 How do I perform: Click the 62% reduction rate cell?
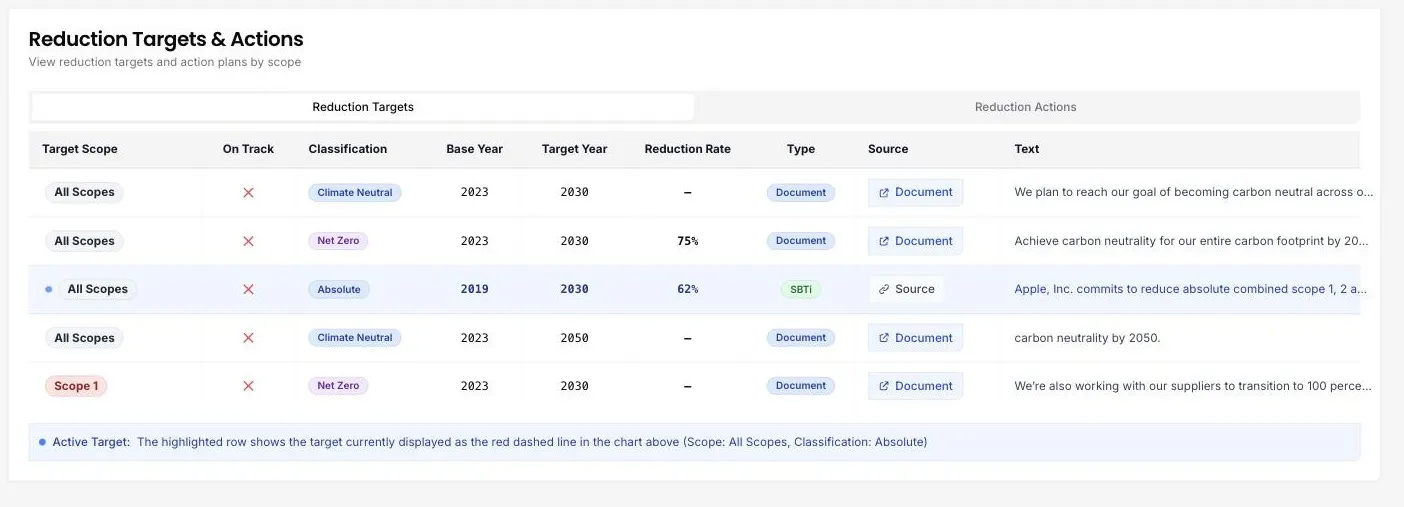tap(688, 289)
